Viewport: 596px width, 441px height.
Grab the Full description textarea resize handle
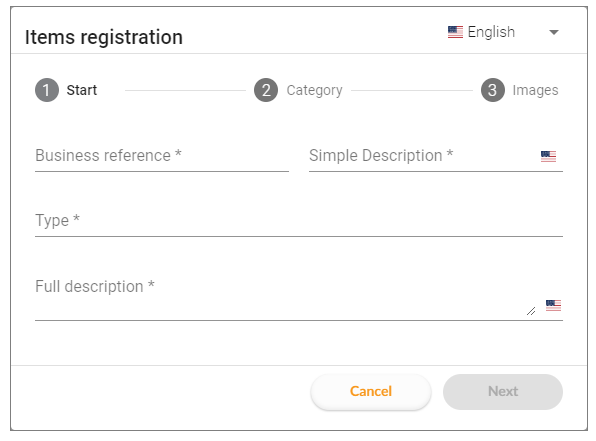point(531,311)
